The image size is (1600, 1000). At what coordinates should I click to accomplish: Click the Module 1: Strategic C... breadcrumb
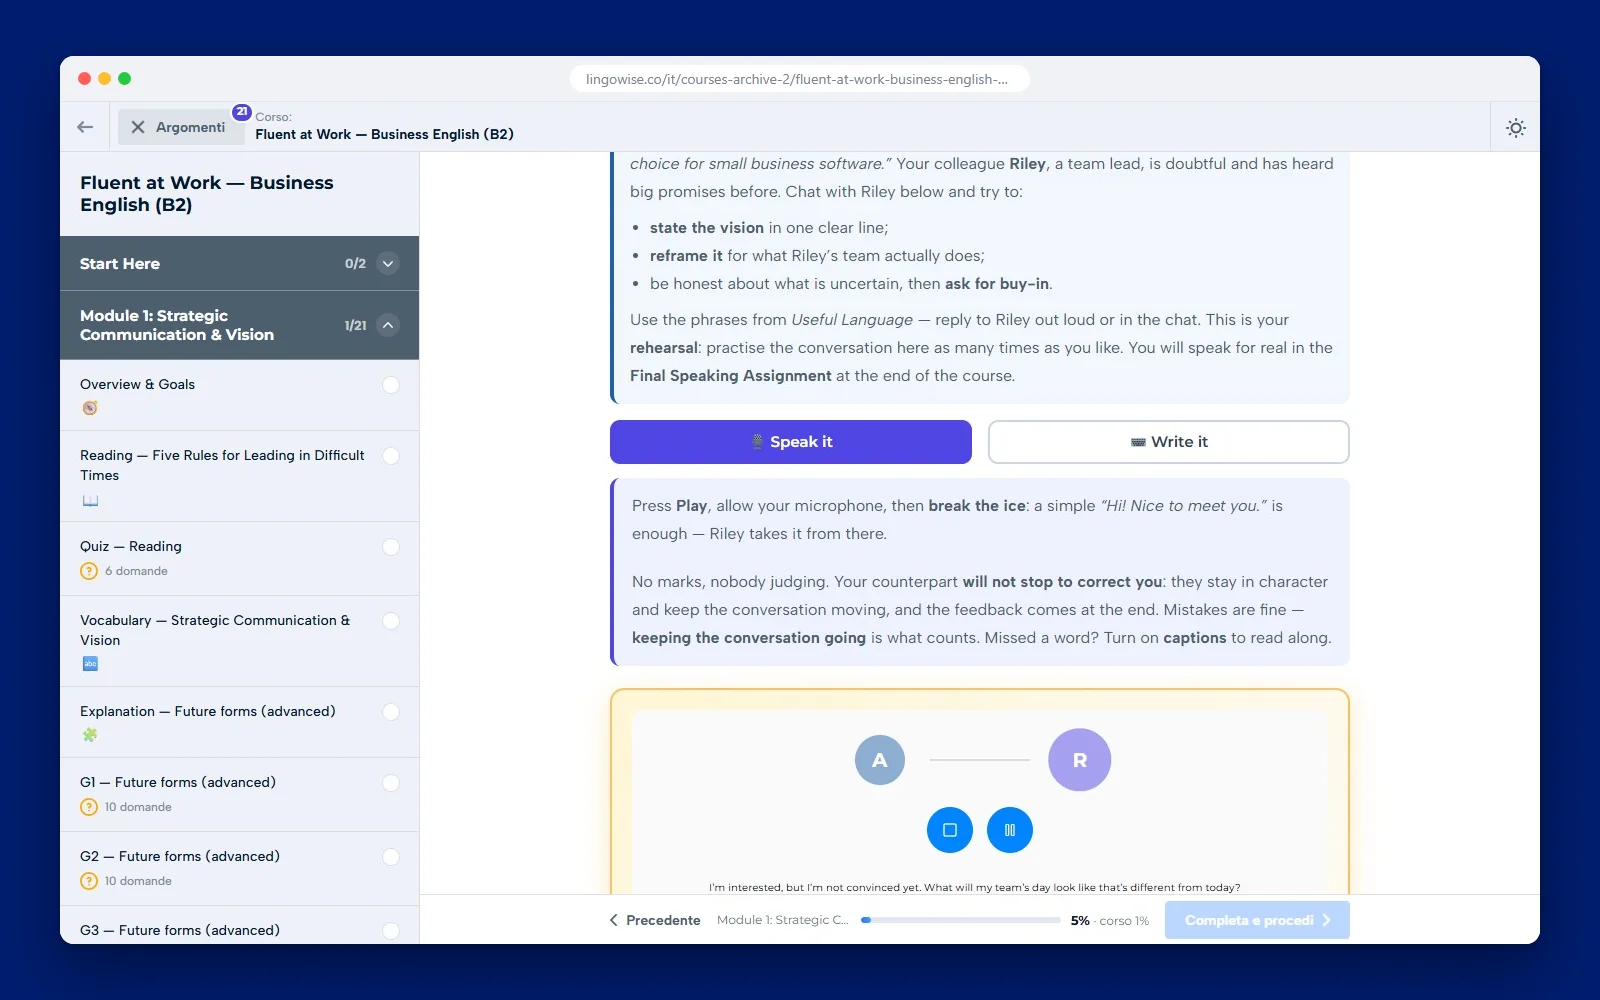click(x=782, y=920)
